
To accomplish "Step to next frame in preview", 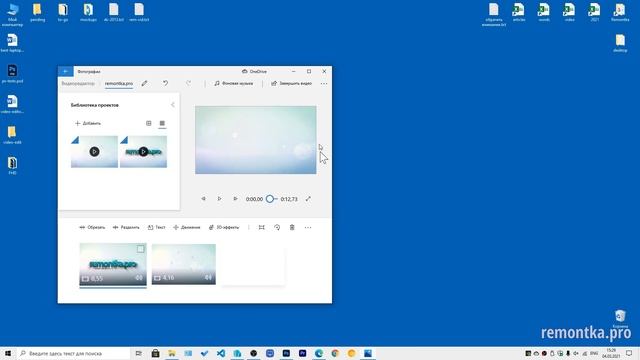I will pyautogui.click(x=235, y=199).
